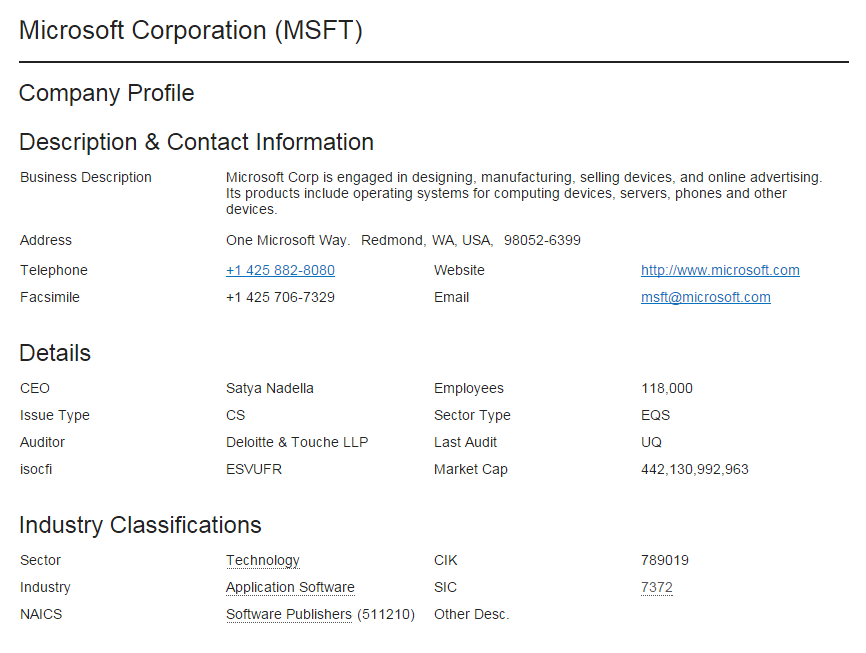866x653 pixels.
Task: Click the One Microsoft Way address text
Action: pos(288,240)
